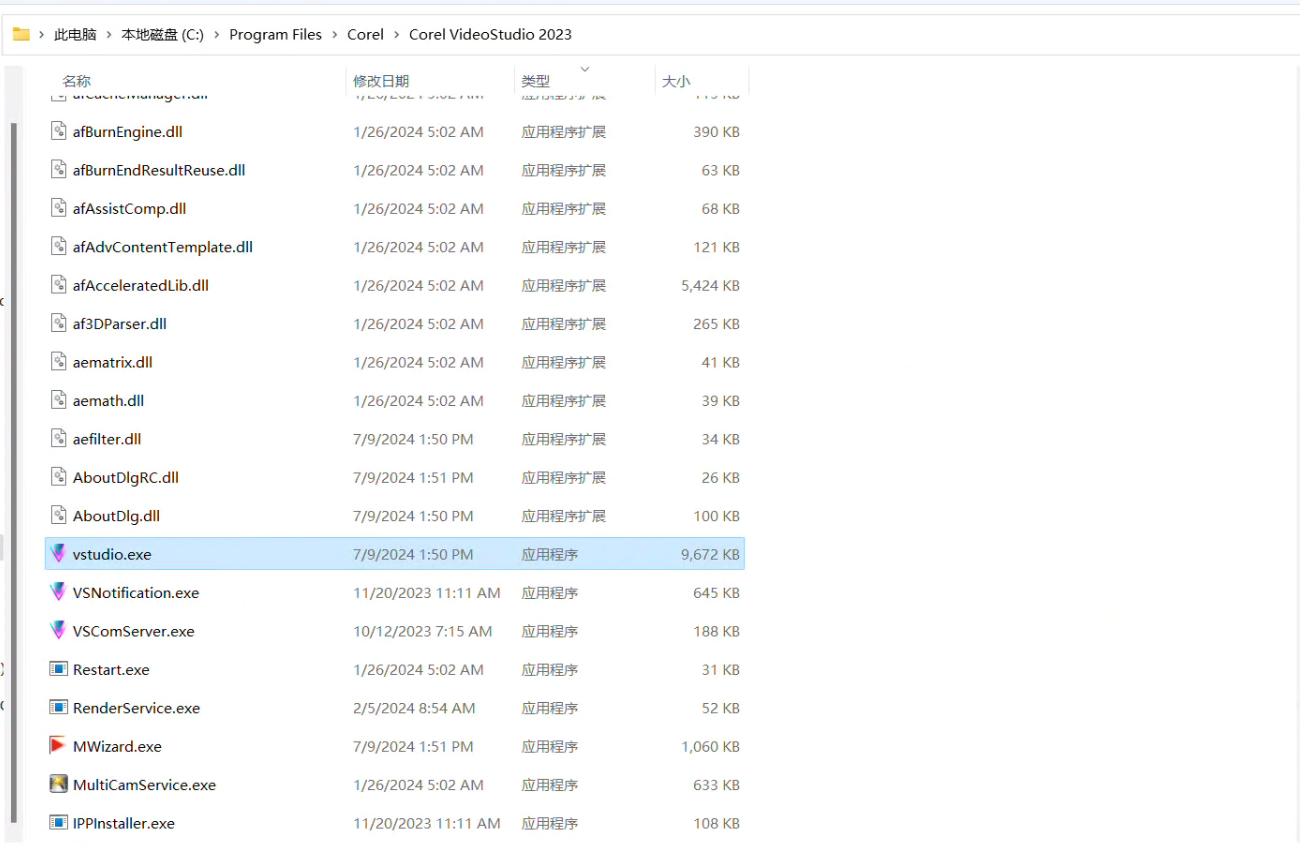The height and width of the screenshot is (847, 1300).
Task: Click the 633 KB size value
Action: click(x=716, y=785)
